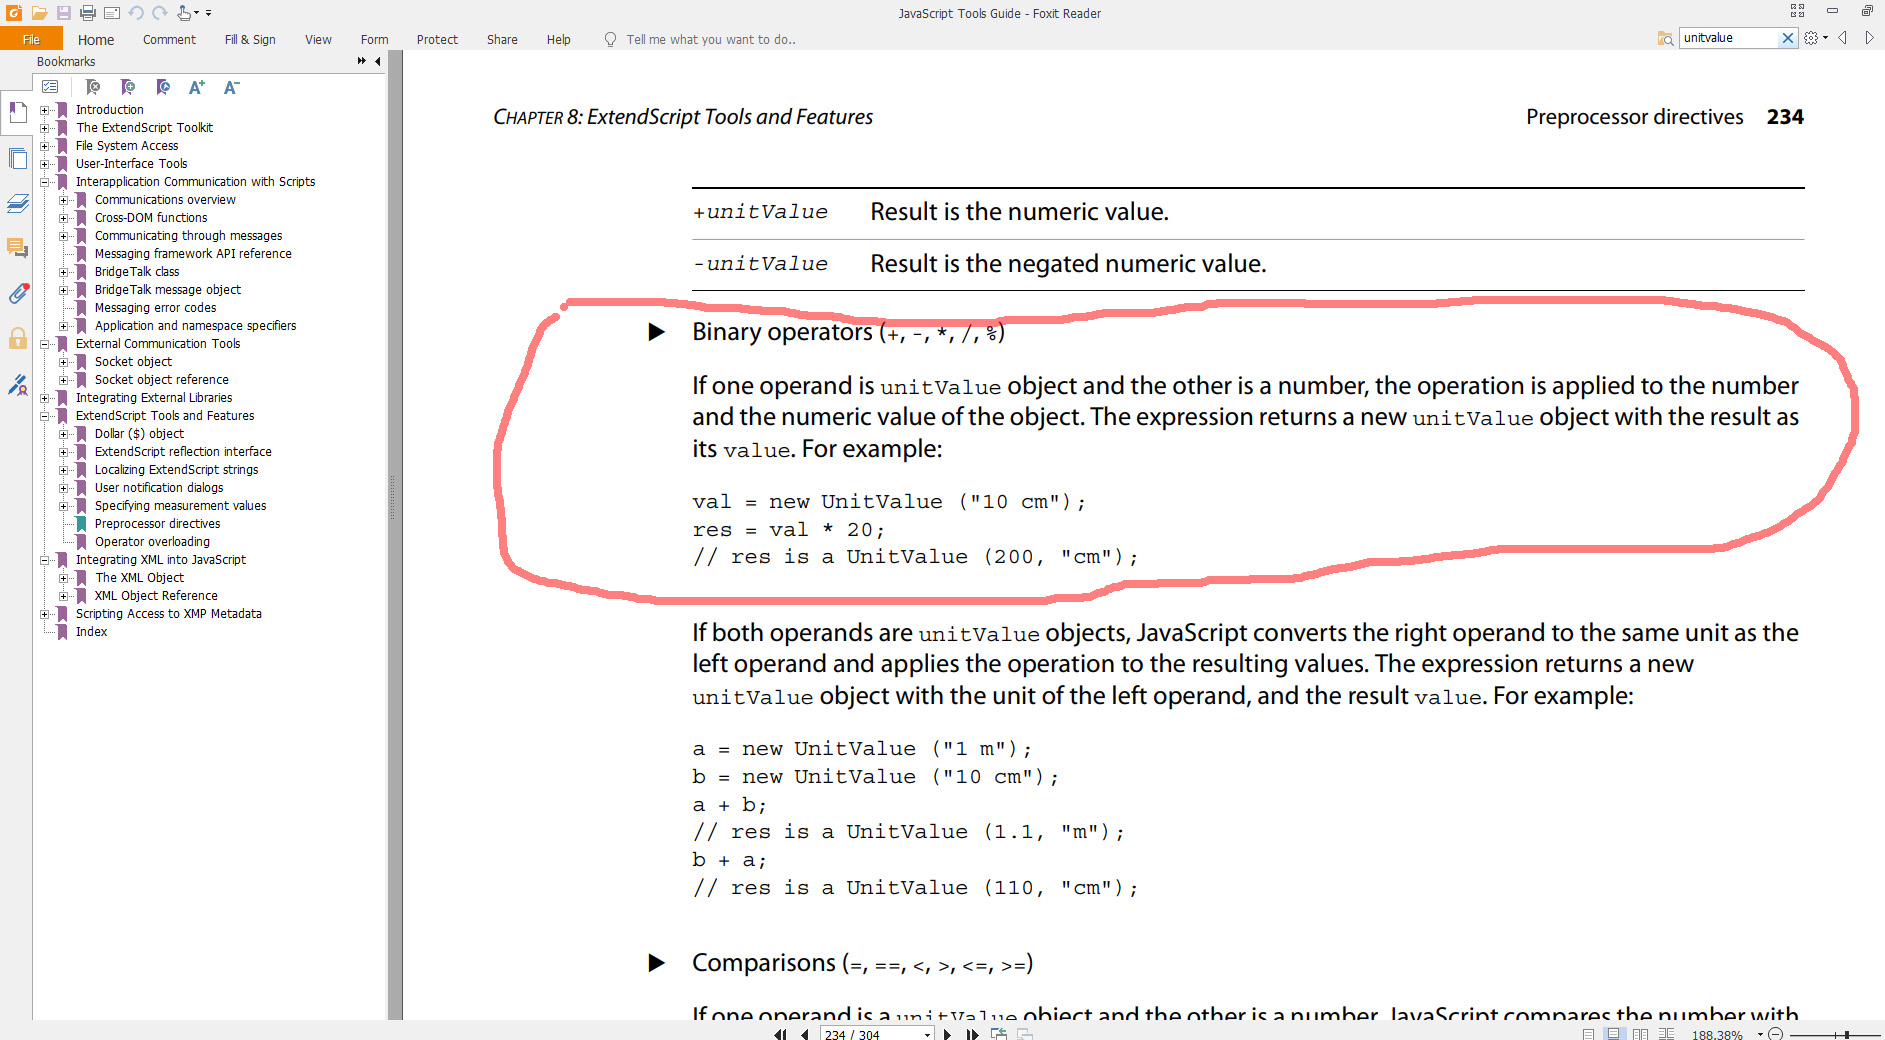This screenshot has height=1040, width=1885.
Task: Open the Layers panel
Action: click(18, 203)
